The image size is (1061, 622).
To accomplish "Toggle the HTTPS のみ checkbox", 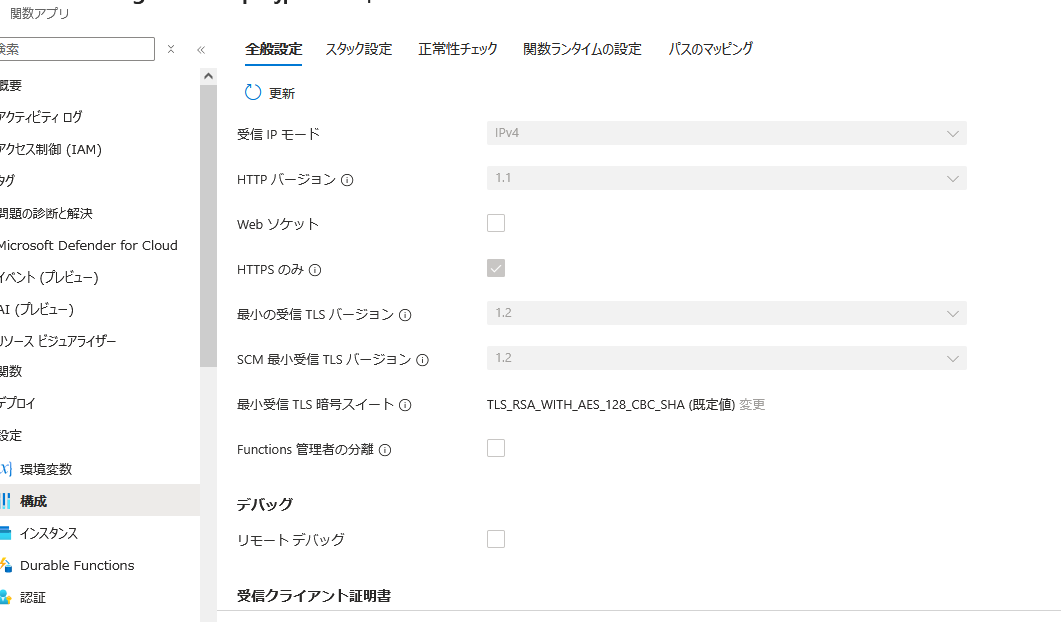I will [496, 268].
